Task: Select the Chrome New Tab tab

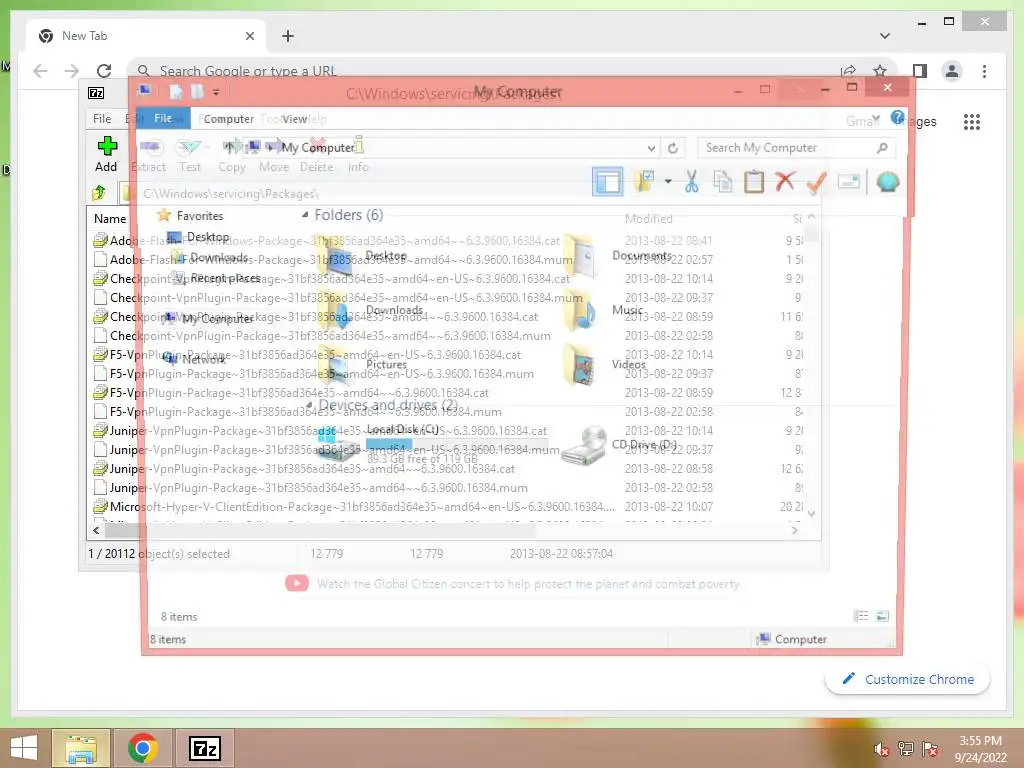Action: pos(146,36)
